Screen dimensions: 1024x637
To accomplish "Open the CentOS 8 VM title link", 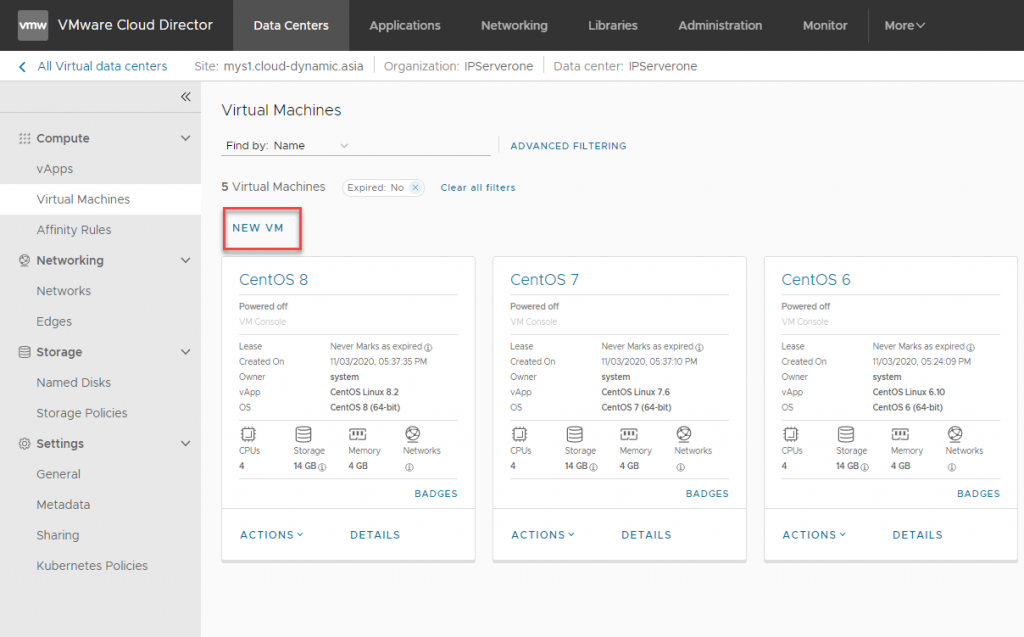I will point(274,280).
